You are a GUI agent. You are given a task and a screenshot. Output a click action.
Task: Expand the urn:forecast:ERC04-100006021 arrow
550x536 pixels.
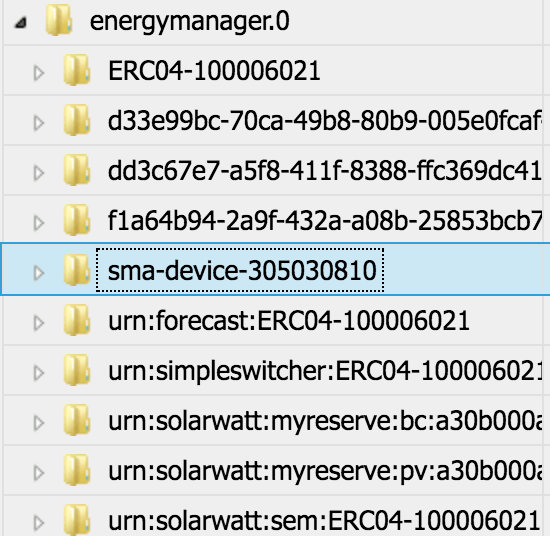click(x=39, y=323)
